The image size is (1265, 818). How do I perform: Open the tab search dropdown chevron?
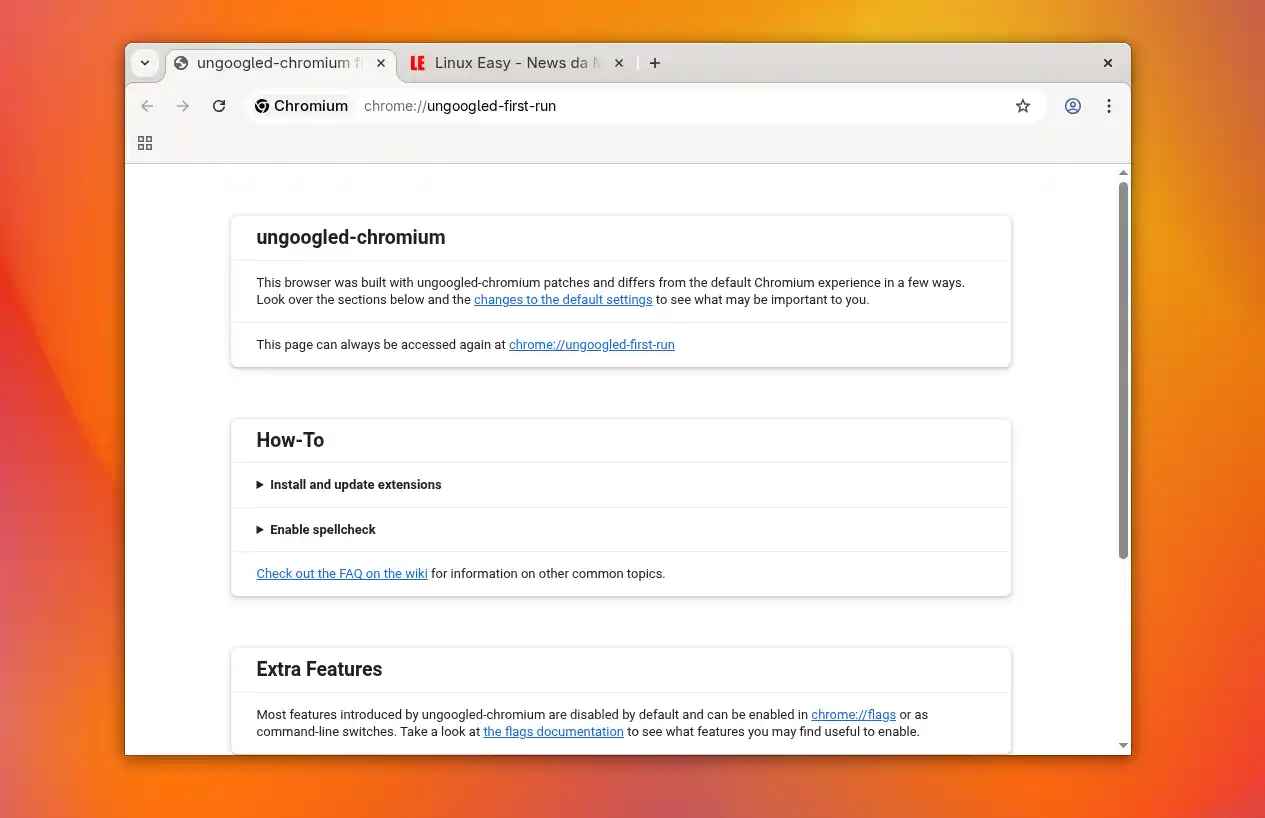click(144, 62)
